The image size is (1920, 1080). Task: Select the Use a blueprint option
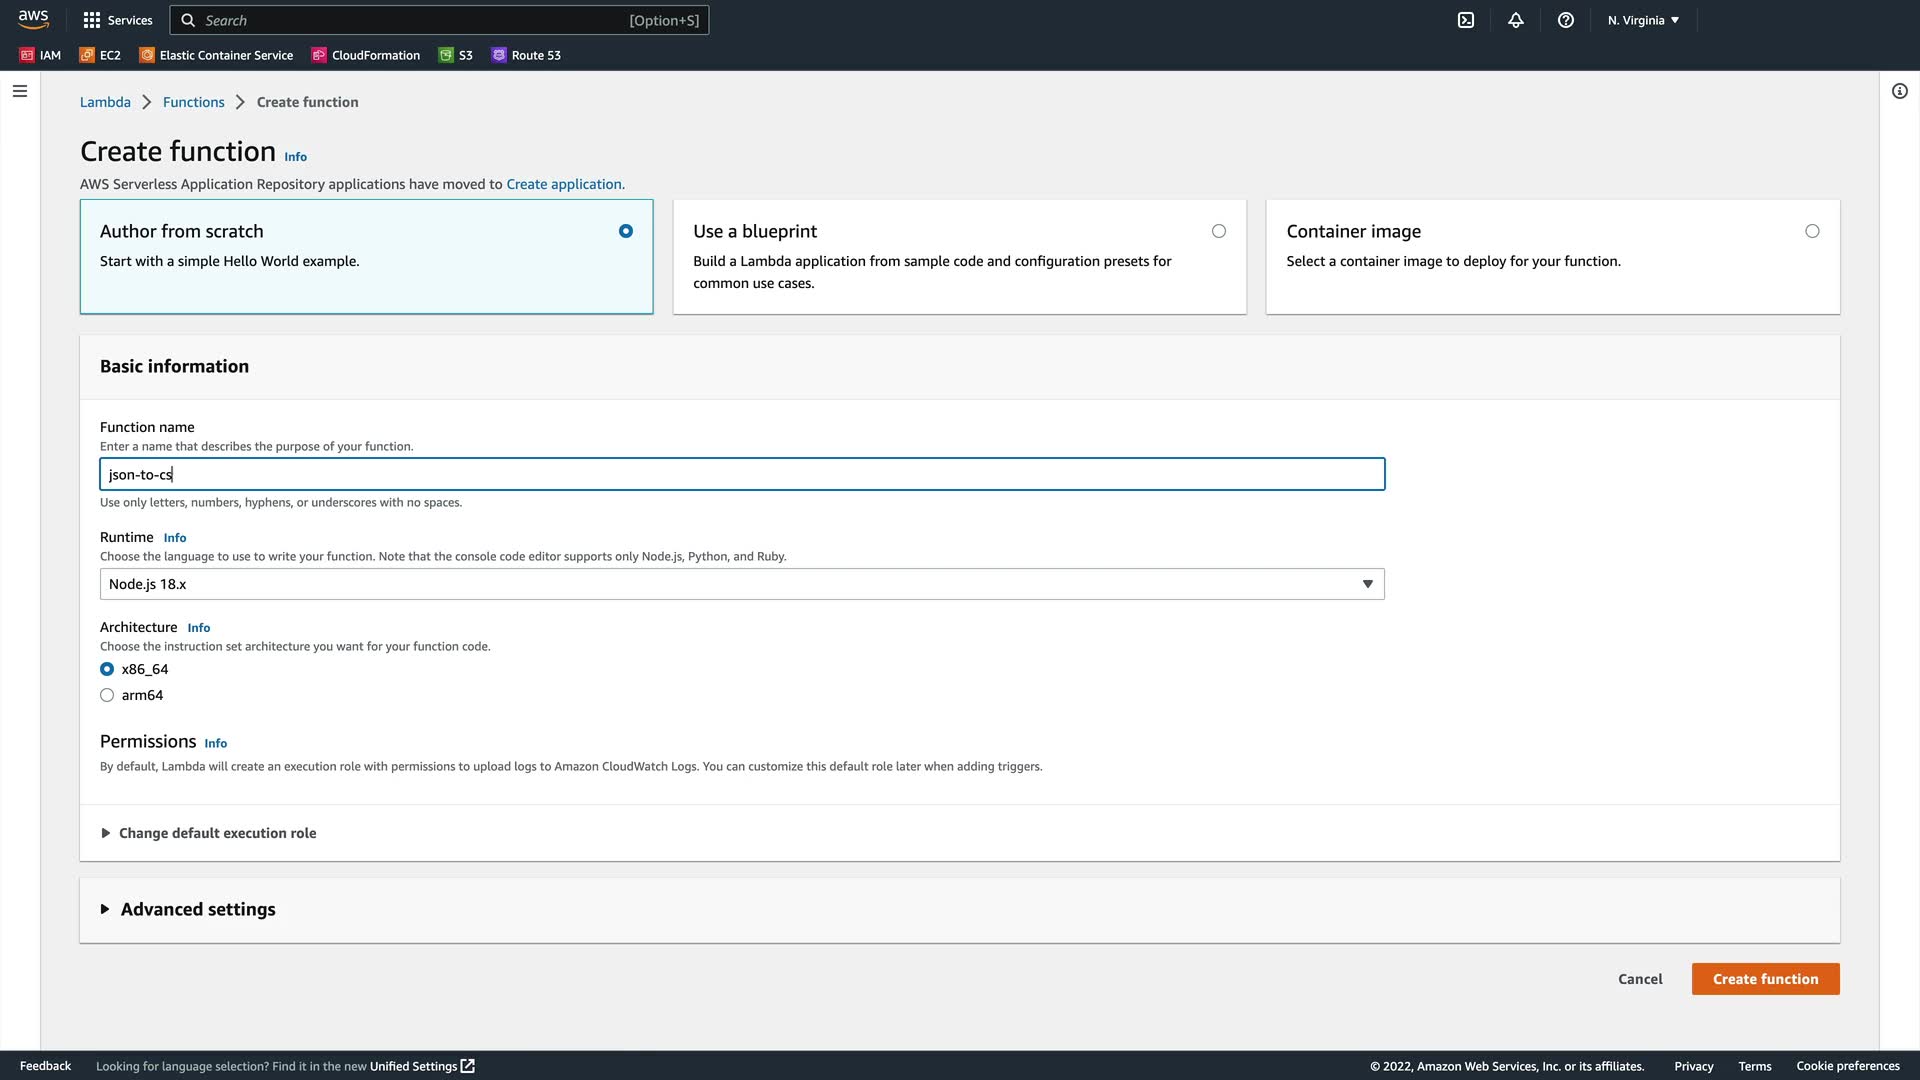pos(1218,231)
